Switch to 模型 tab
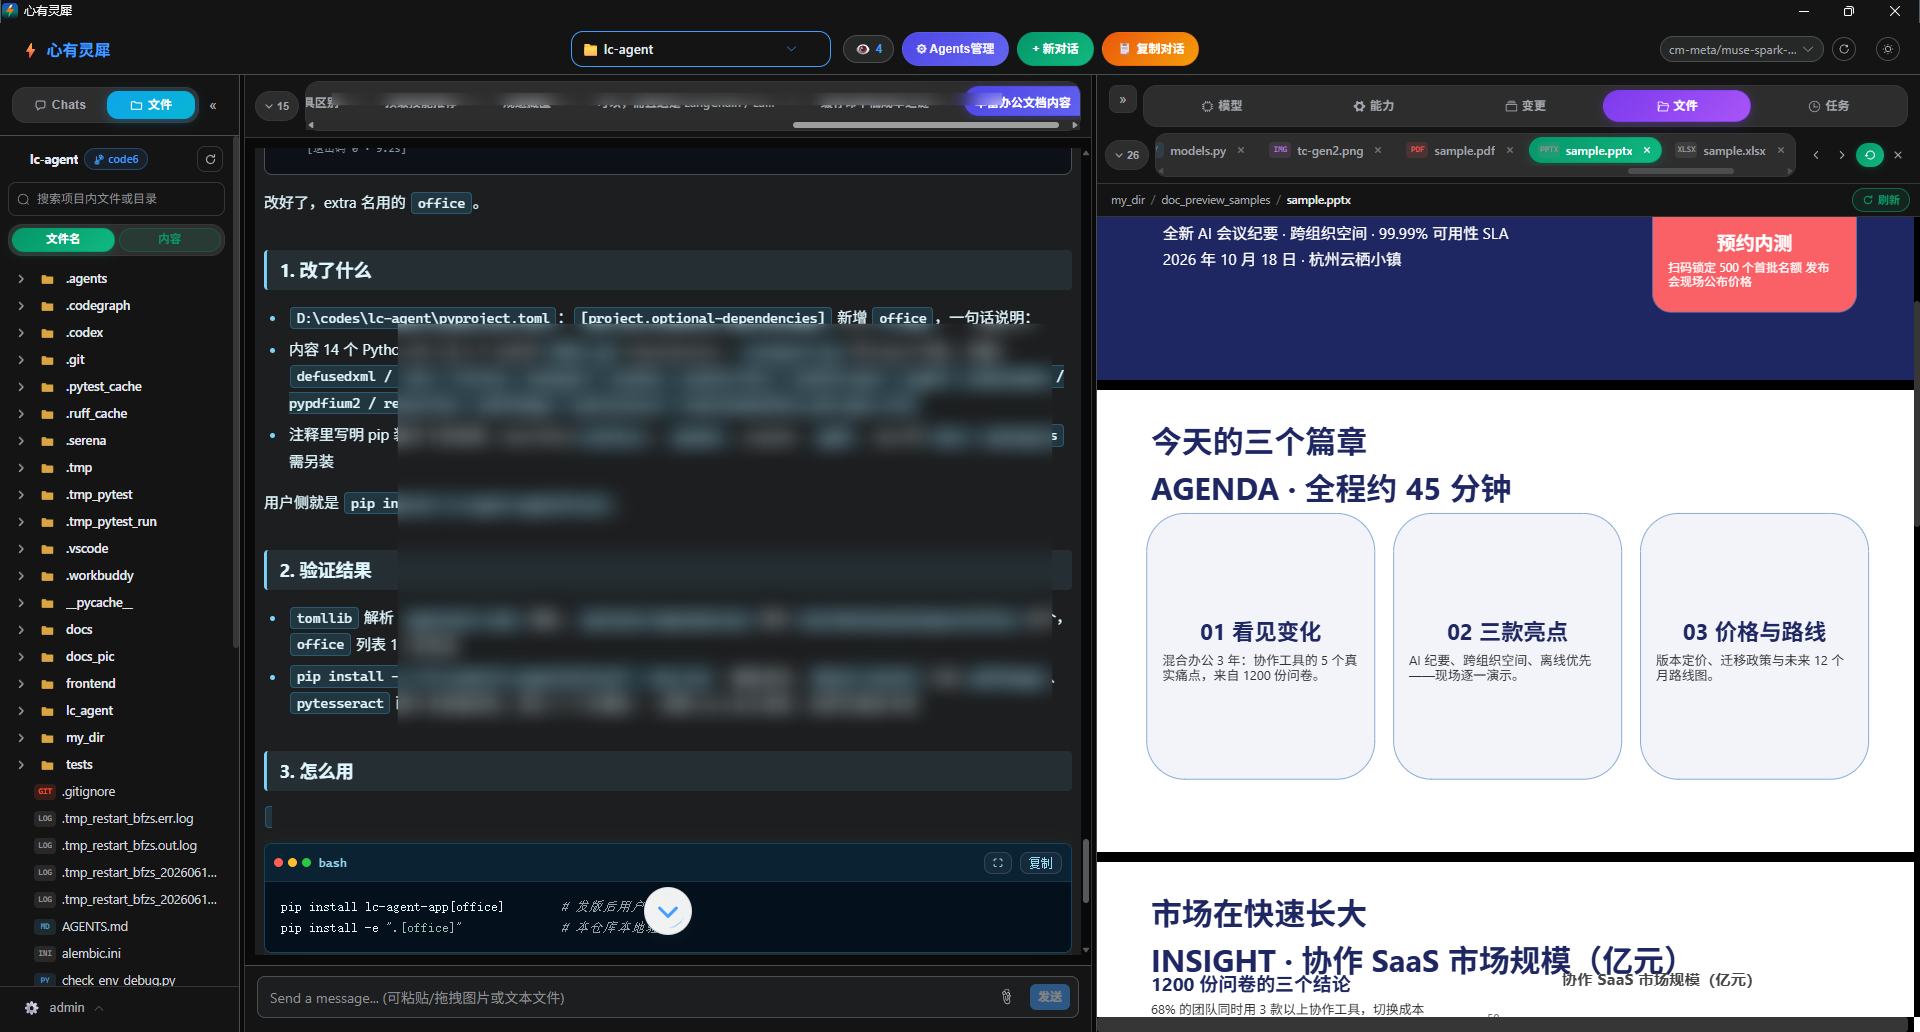The width and height of the screenshot is (1920, 1032). pyautogui.click(x=1221, y=106)
